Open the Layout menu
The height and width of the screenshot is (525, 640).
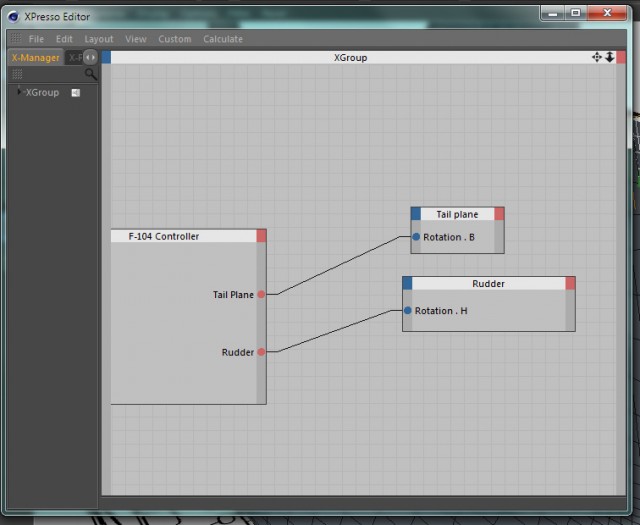98,39
